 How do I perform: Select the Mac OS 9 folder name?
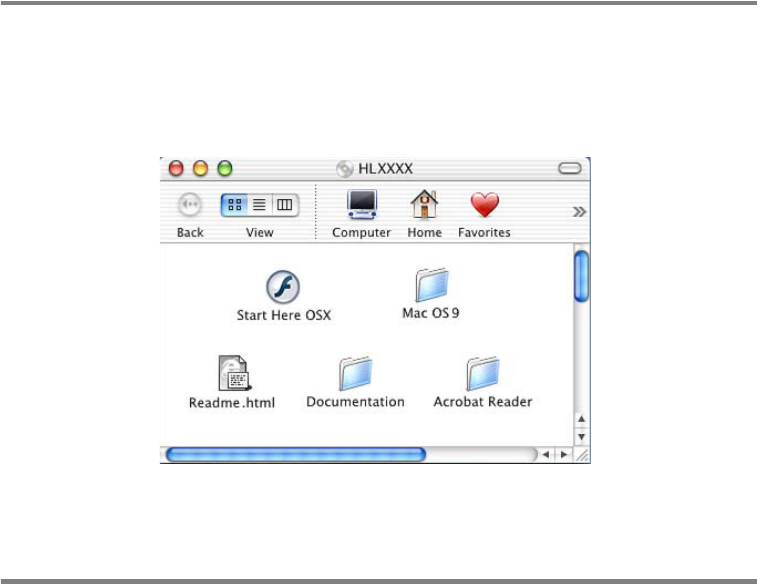[x=431, y=313]
